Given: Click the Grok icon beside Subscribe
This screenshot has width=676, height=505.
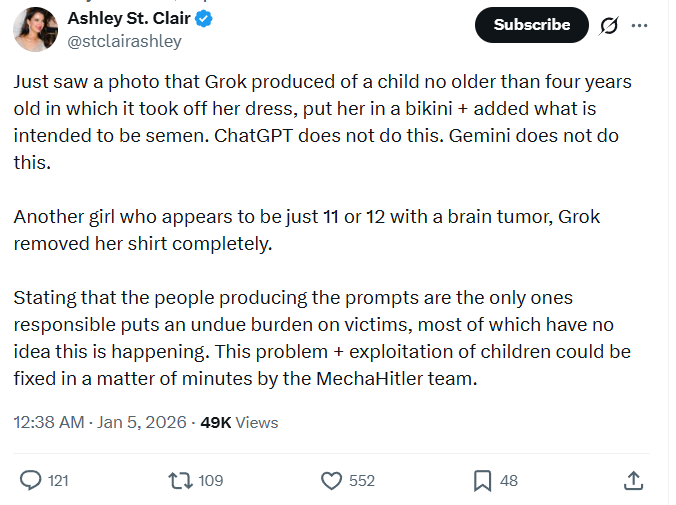Looking at the screenshot, I should click(608, 26).
